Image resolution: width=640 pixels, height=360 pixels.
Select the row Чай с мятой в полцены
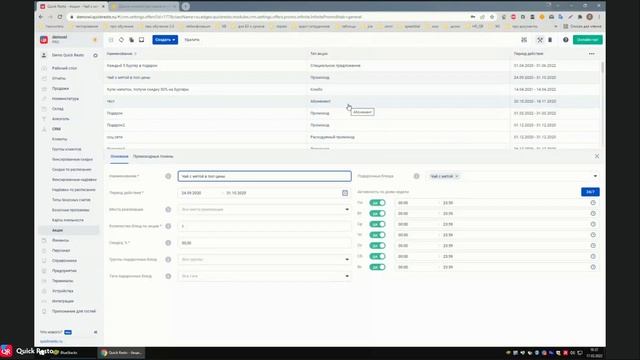tap(353, 78)
